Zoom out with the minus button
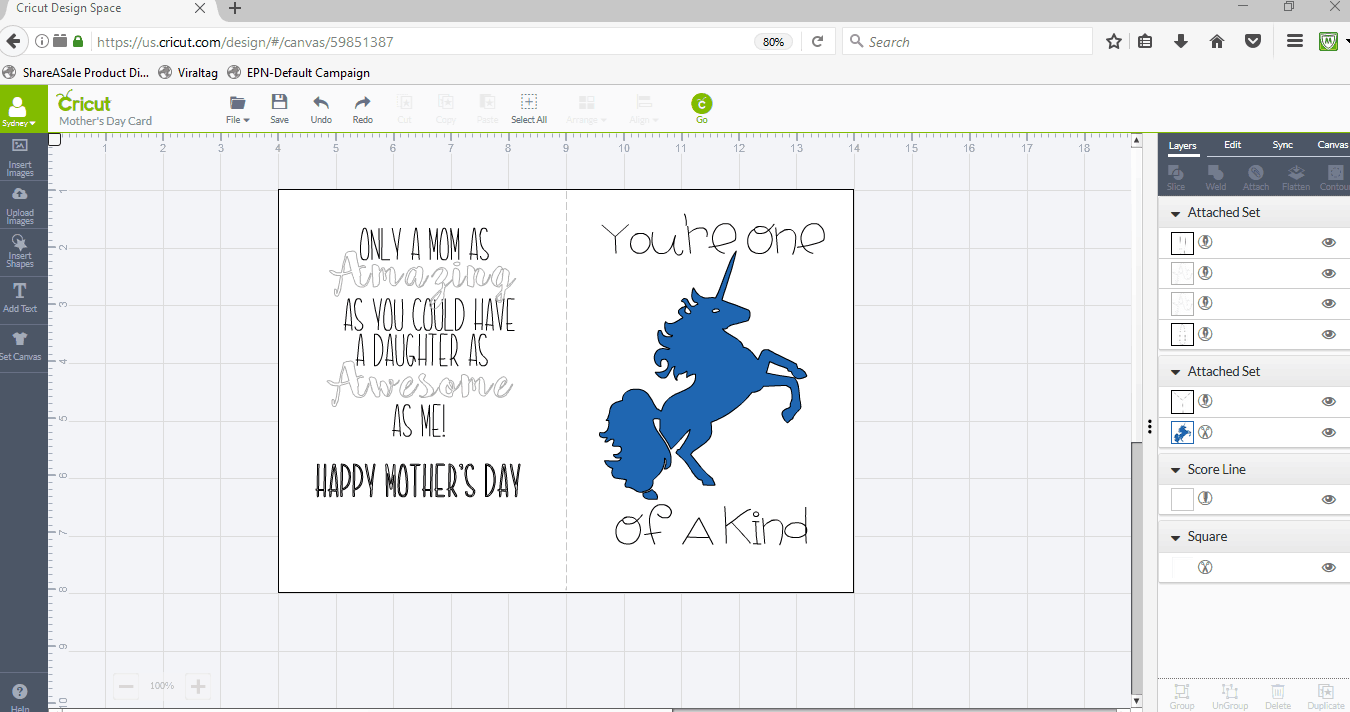Viewport: 1350px width, 712px height. (126, 686)
